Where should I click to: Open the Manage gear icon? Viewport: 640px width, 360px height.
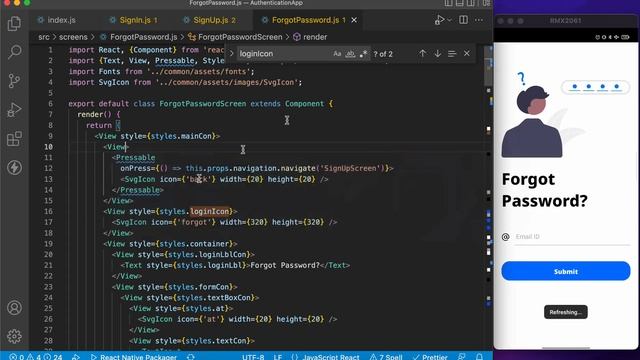(14, 336)
